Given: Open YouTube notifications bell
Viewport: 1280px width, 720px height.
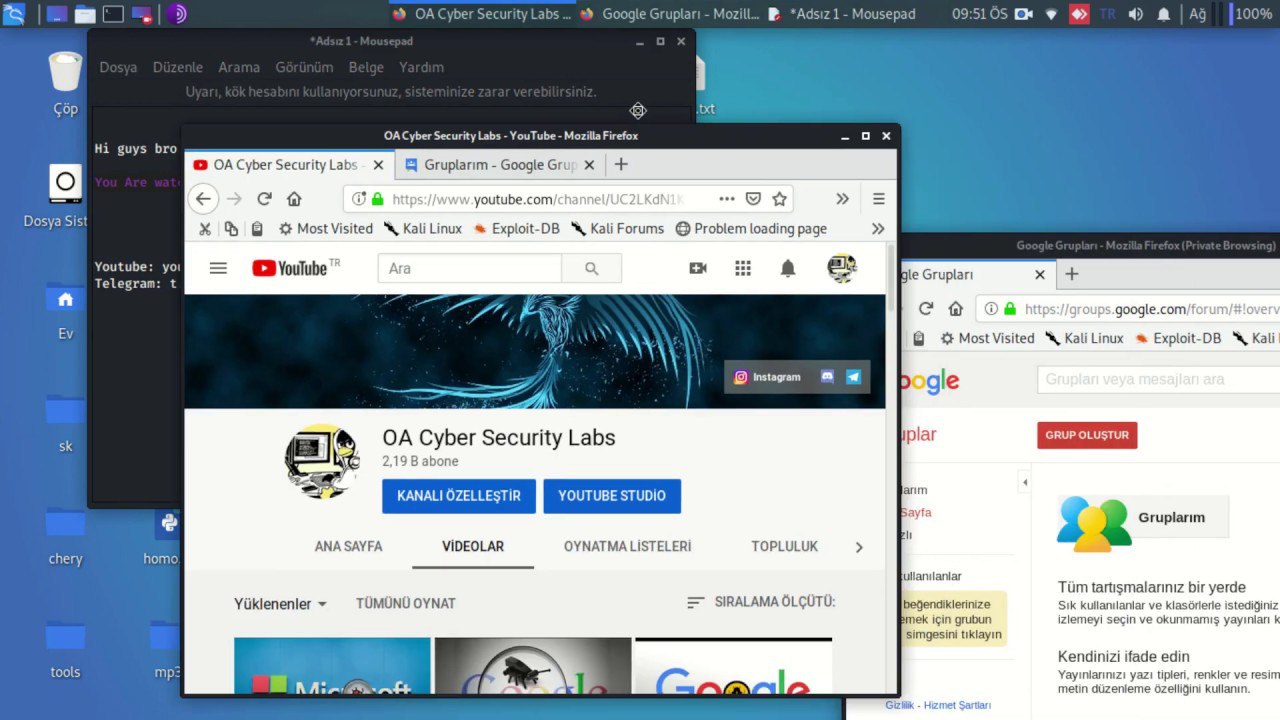Looking at the screenshot, I should pos(788,268).
